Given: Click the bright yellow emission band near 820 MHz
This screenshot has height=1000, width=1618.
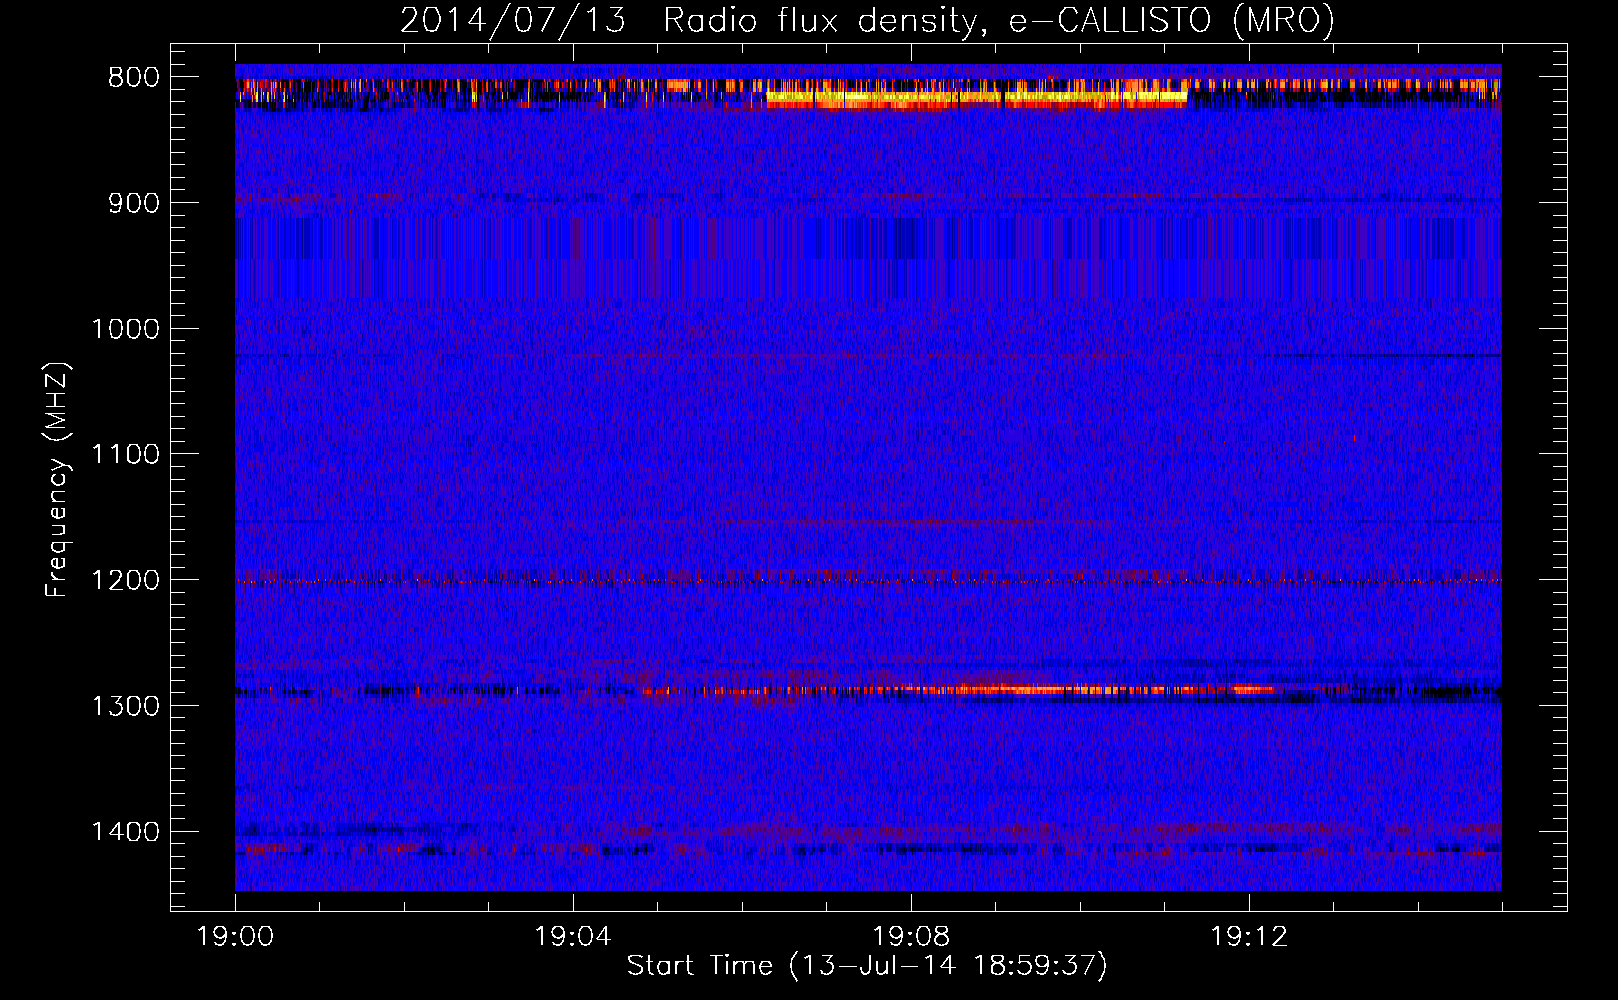Looking at the screenshot, I should click(976, 98).
